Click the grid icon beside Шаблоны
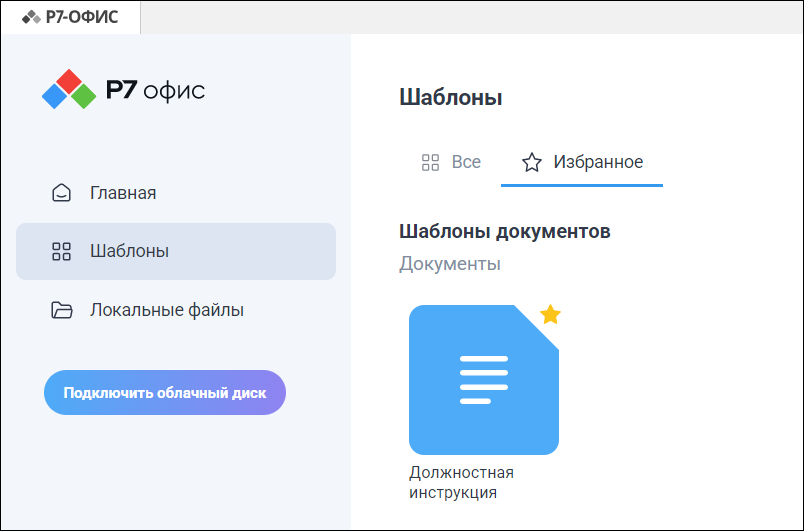The height and width of the screenshot is (531, 804). click(x=62, y=251)
